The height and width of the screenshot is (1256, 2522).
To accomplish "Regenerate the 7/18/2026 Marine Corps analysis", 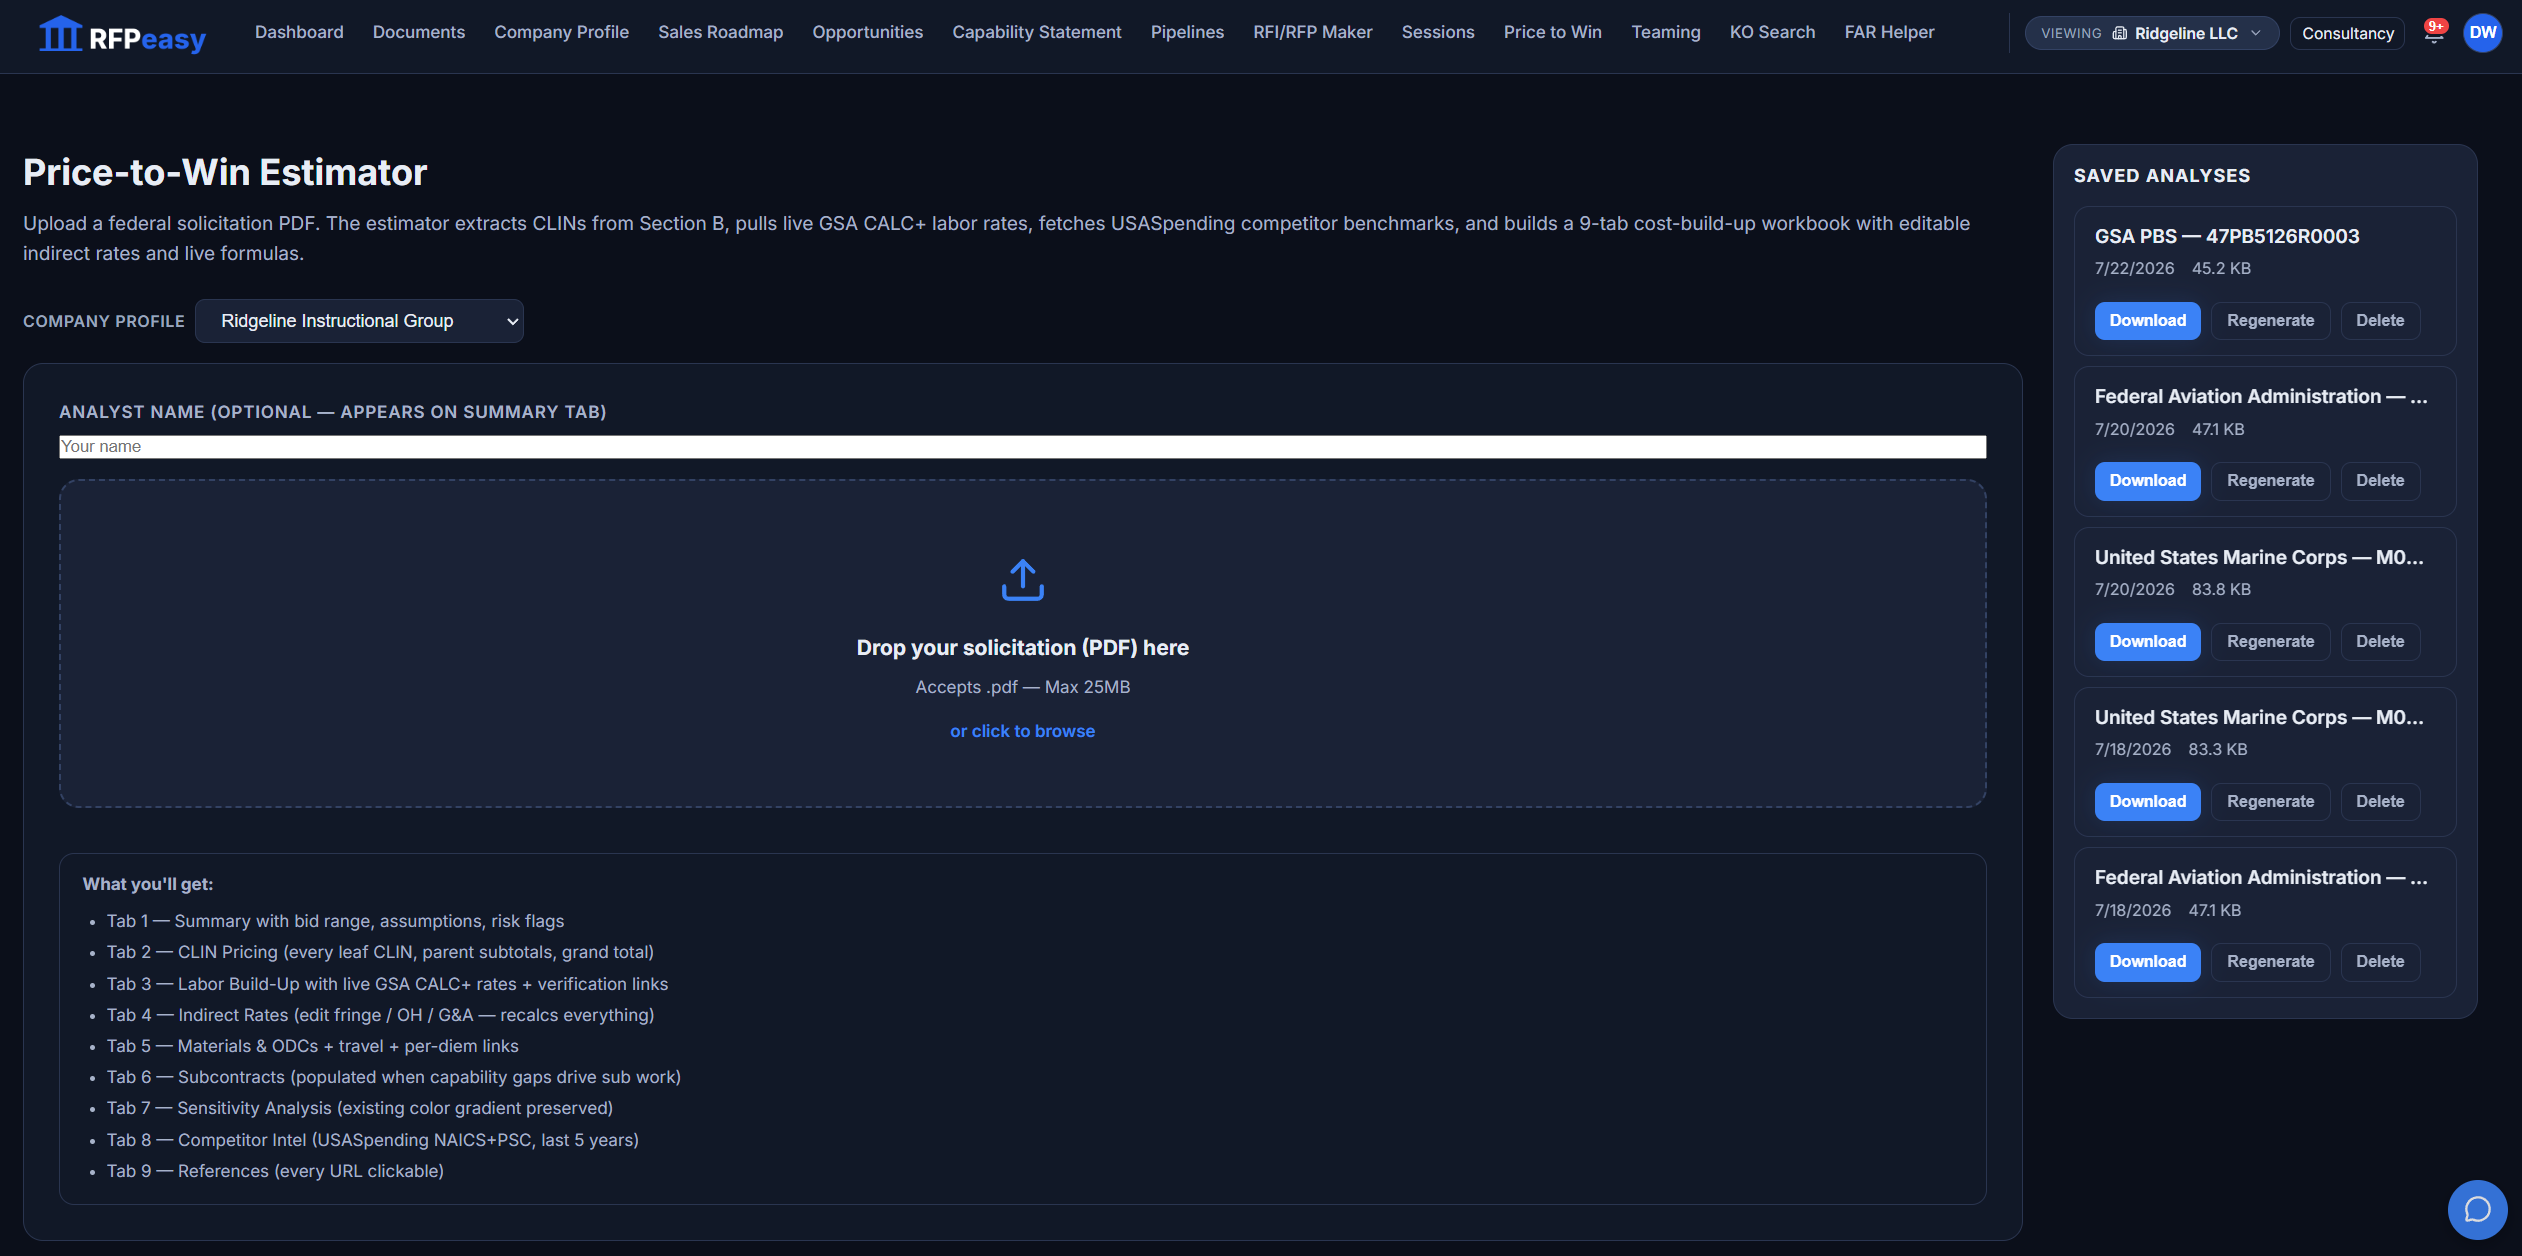I will [x=2270, y=802].
